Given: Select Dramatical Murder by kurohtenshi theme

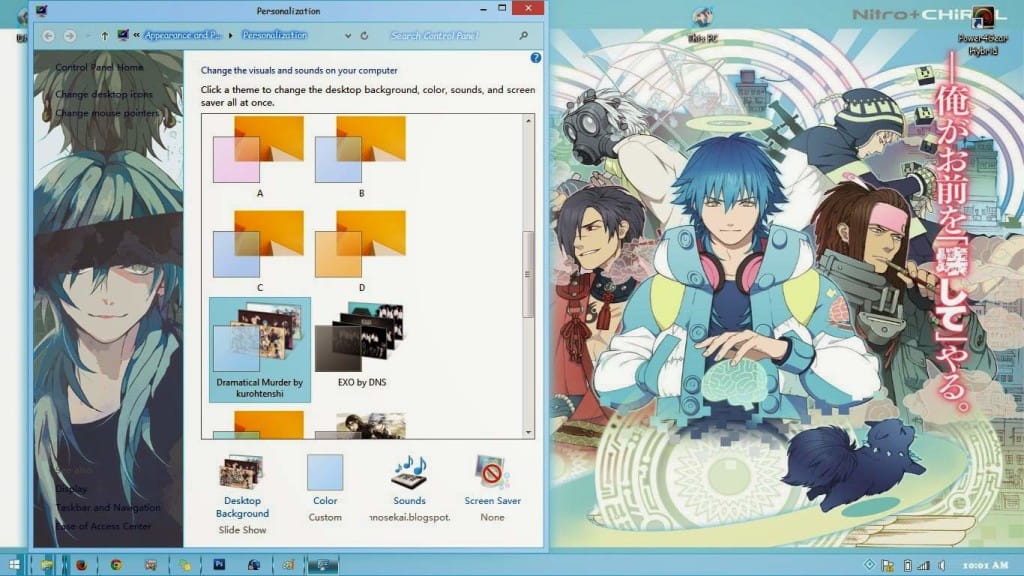Looking at the screenshot, I should [x=260, y=349].
